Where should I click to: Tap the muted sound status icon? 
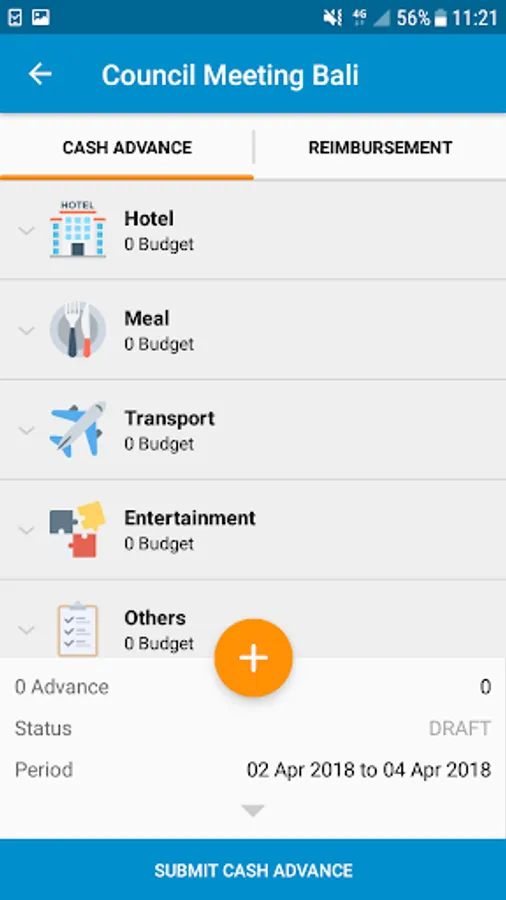point(333,18)
